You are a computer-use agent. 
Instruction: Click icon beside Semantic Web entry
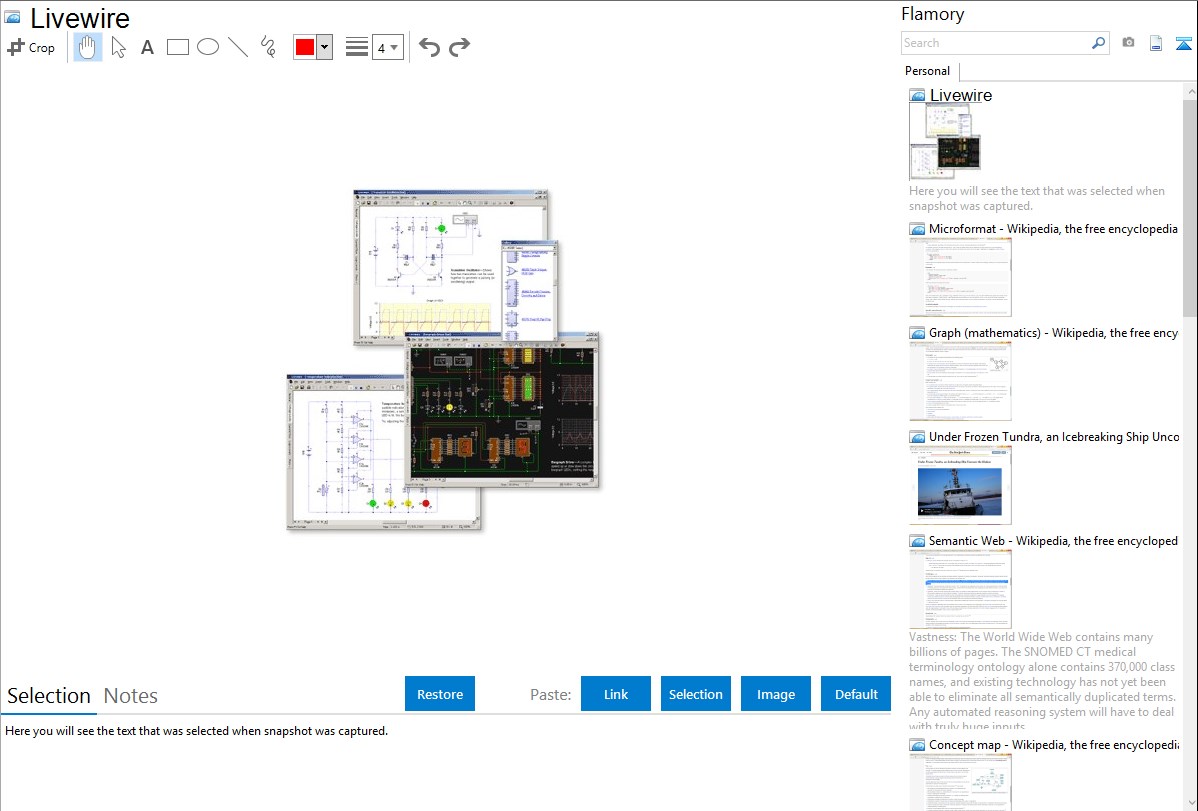917,540
